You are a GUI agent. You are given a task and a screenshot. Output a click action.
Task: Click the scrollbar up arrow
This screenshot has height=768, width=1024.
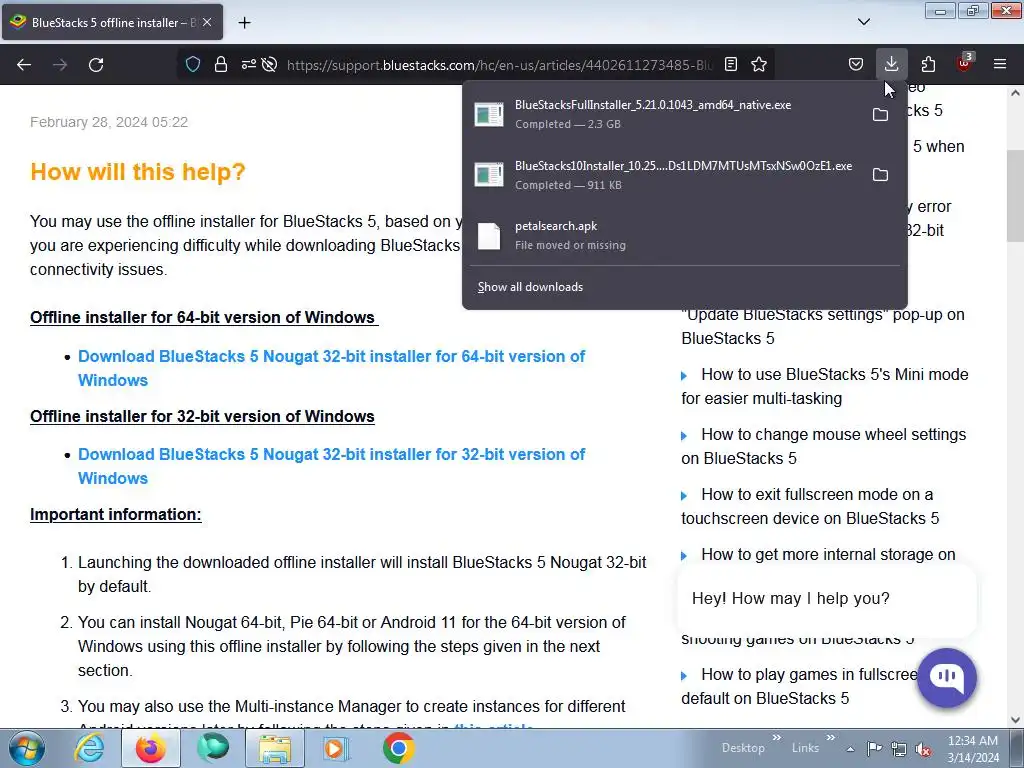[1015, 93]
